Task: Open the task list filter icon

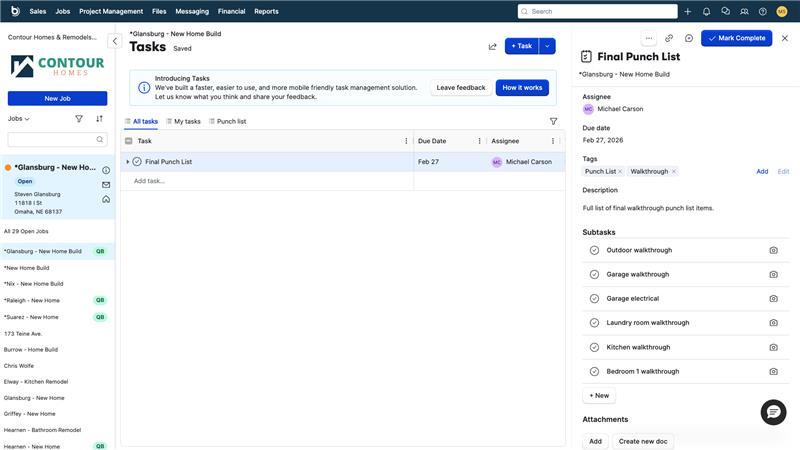Action: pos(553,121)
